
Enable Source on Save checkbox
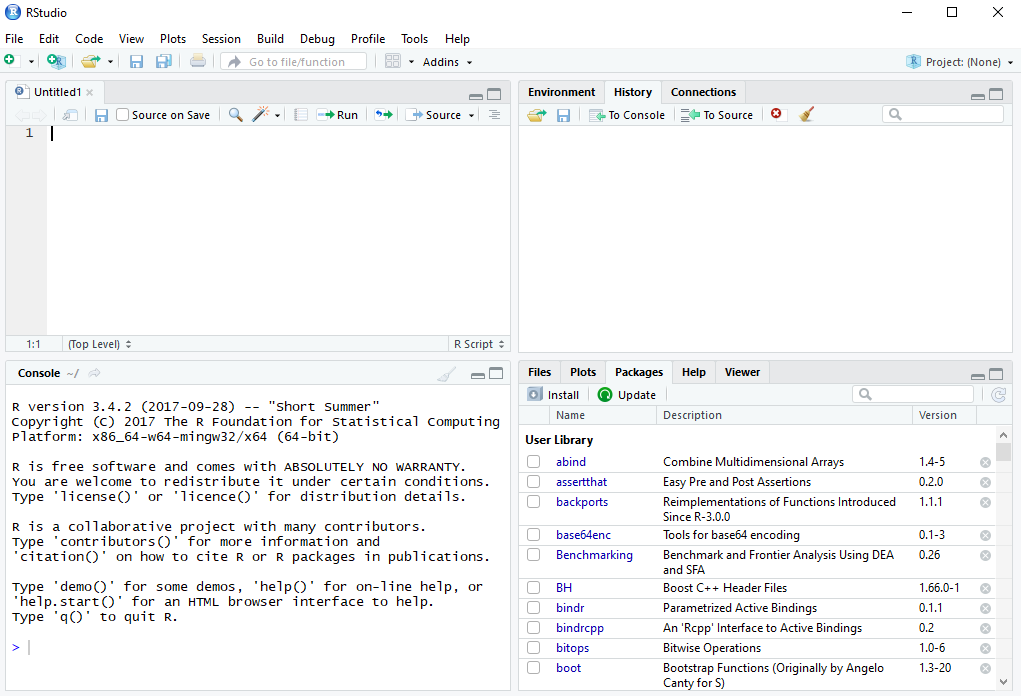(122, 115)
